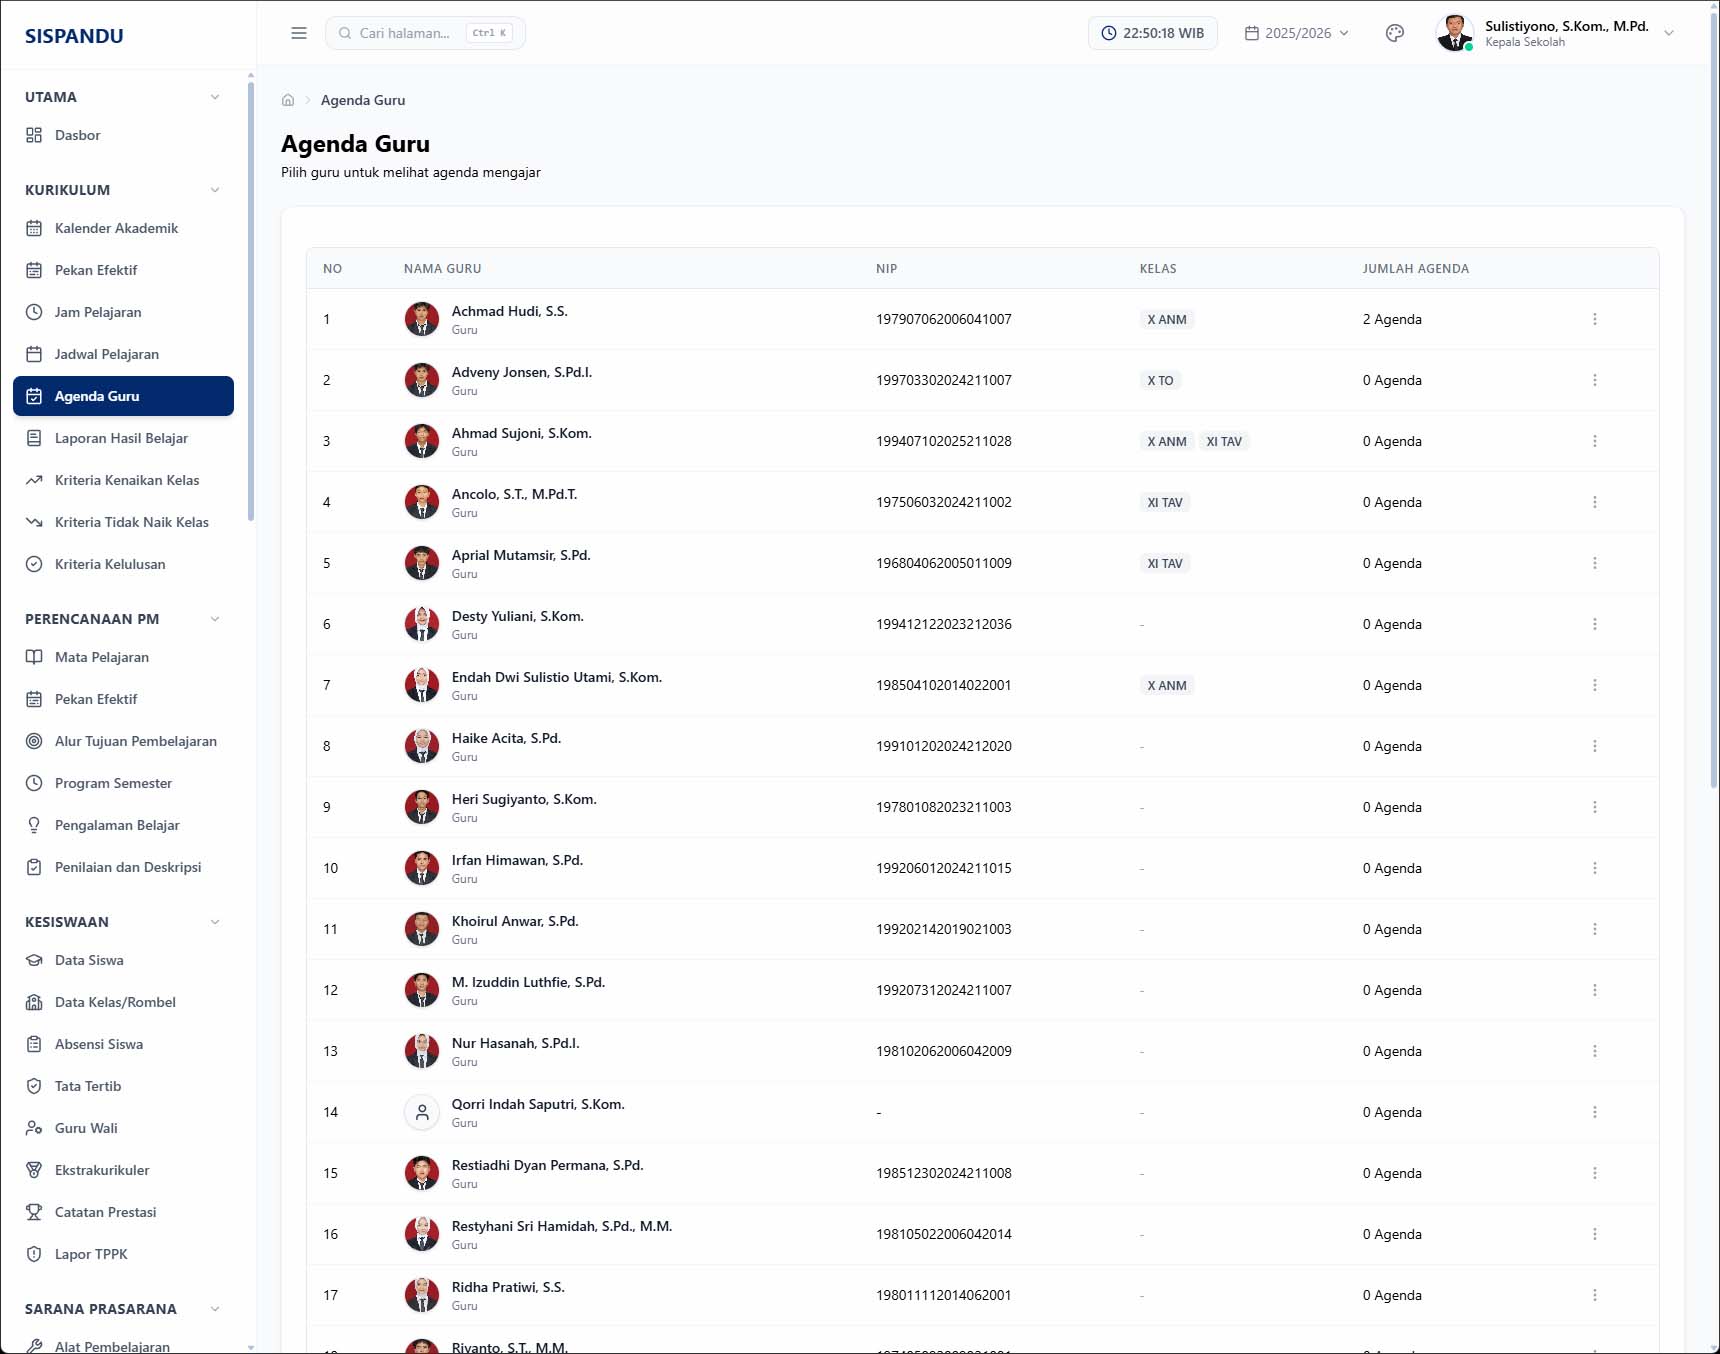Screen dimensions: 1720x1354
Task: Click the sidebar vertical scrollbar
Action: [x=250, y=300]
